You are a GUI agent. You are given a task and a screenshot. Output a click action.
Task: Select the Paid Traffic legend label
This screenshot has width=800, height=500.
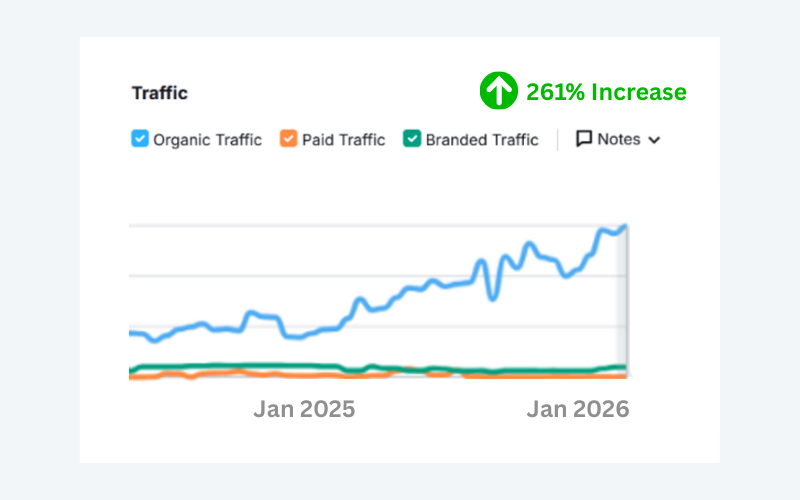[345, 140]
